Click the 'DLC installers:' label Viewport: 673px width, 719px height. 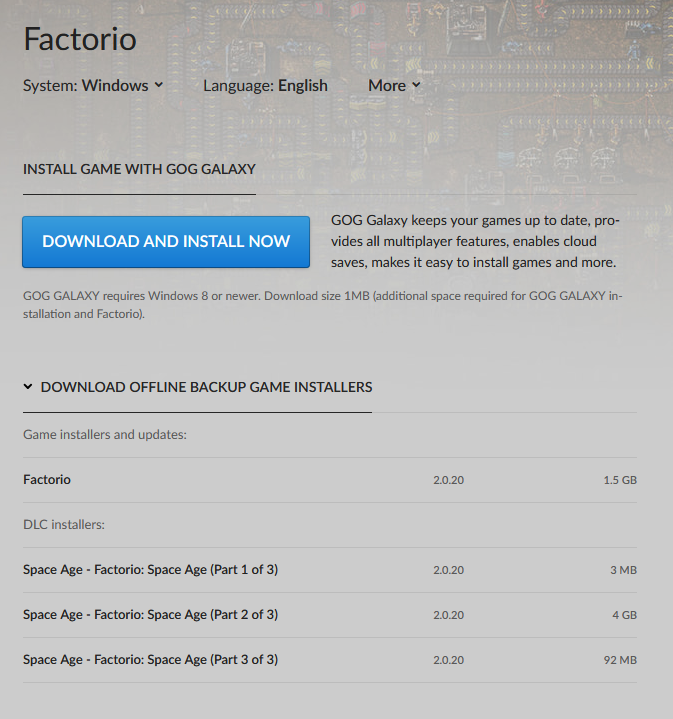[64, 524]
